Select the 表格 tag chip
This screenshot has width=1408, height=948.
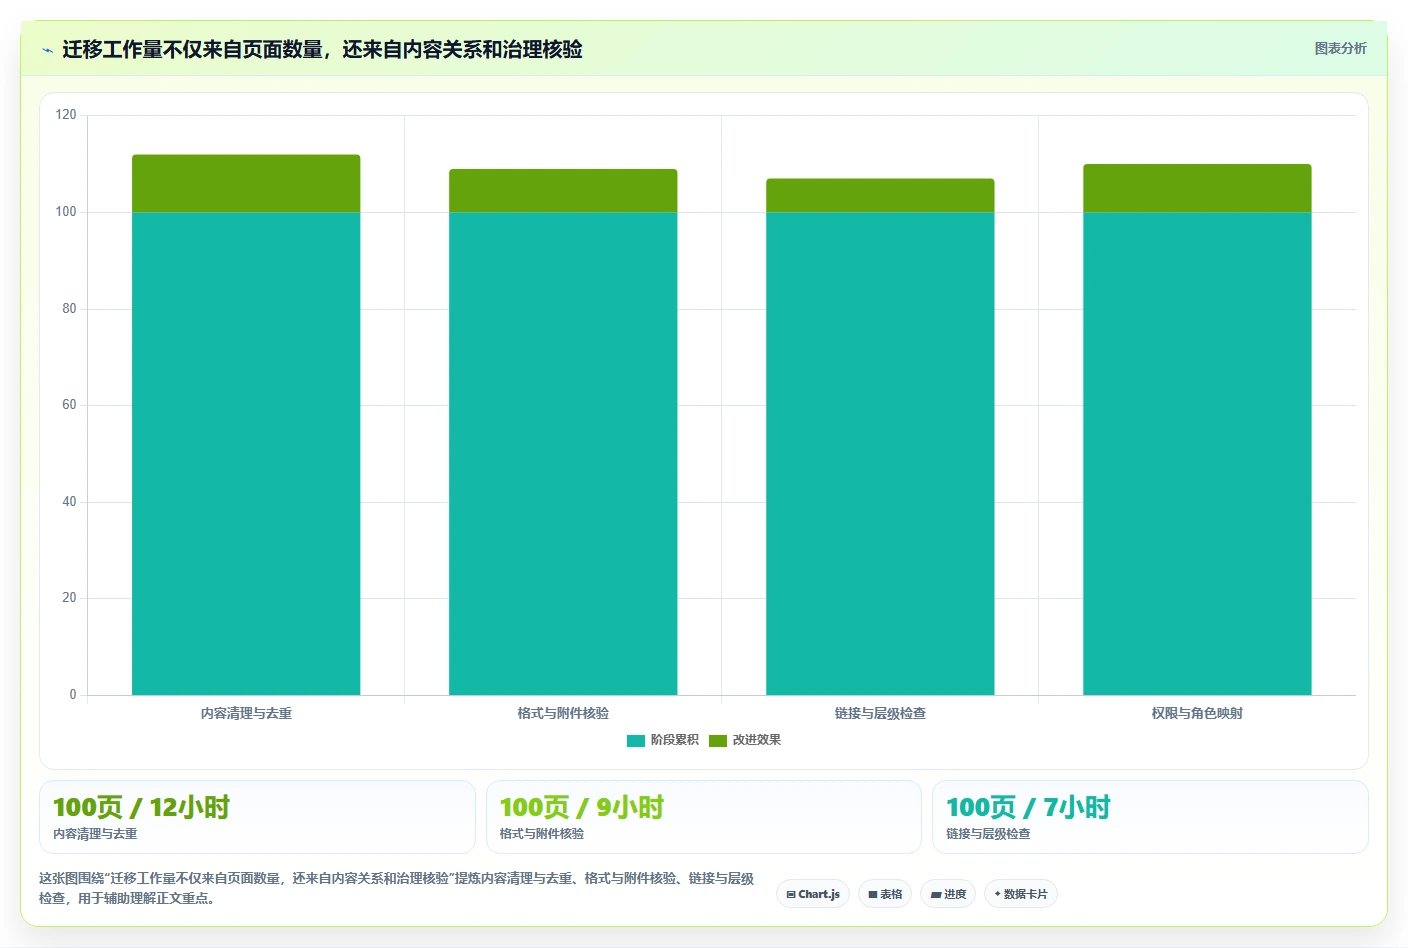pyautogui.click(x=885, y=894)
